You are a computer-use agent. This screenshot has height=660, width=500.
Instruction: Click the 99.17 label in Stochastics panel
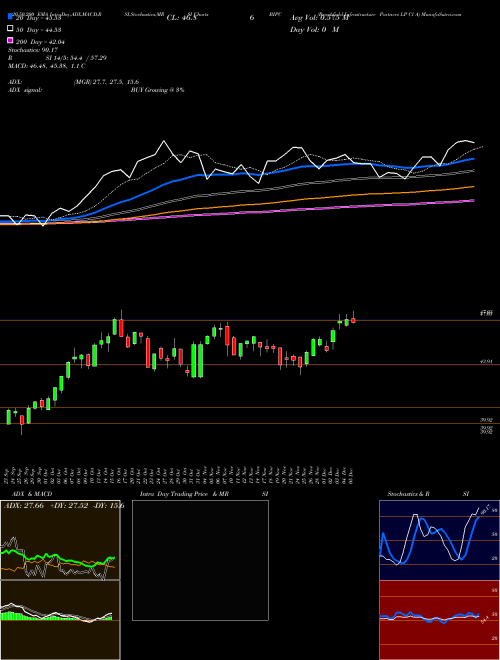[484, 509]
